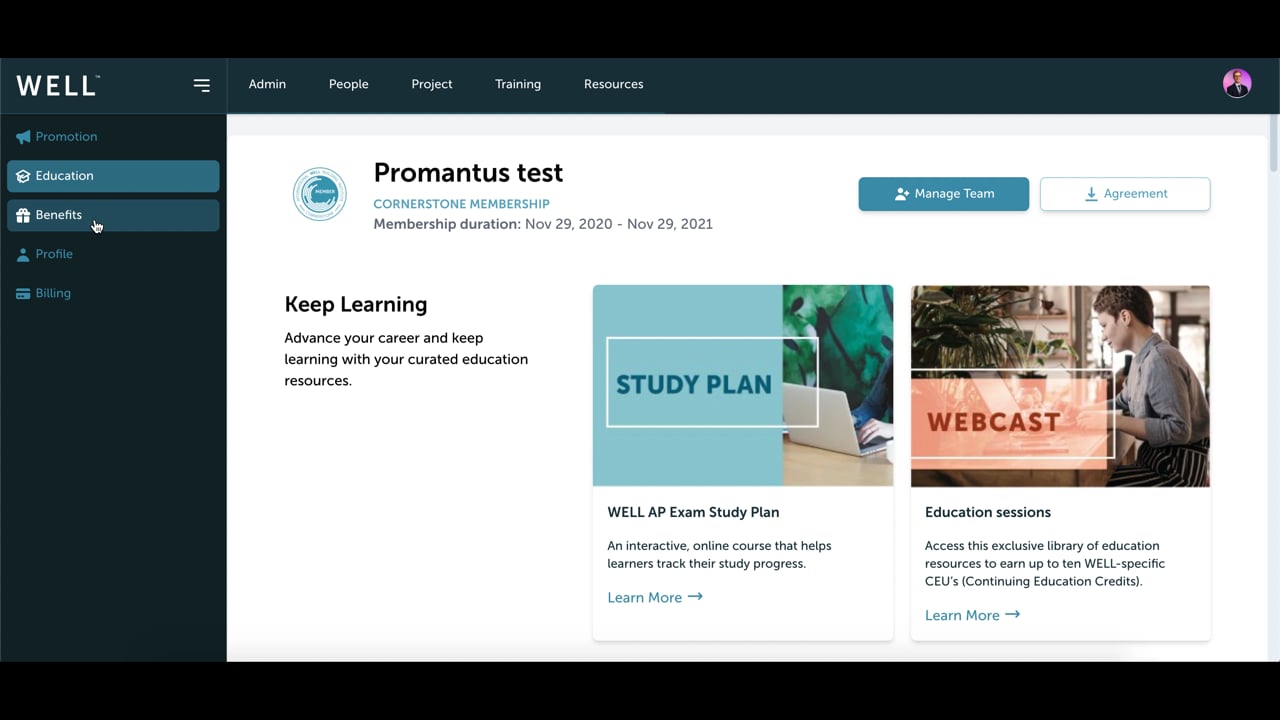Click the Billing card icon

(23, 293)
